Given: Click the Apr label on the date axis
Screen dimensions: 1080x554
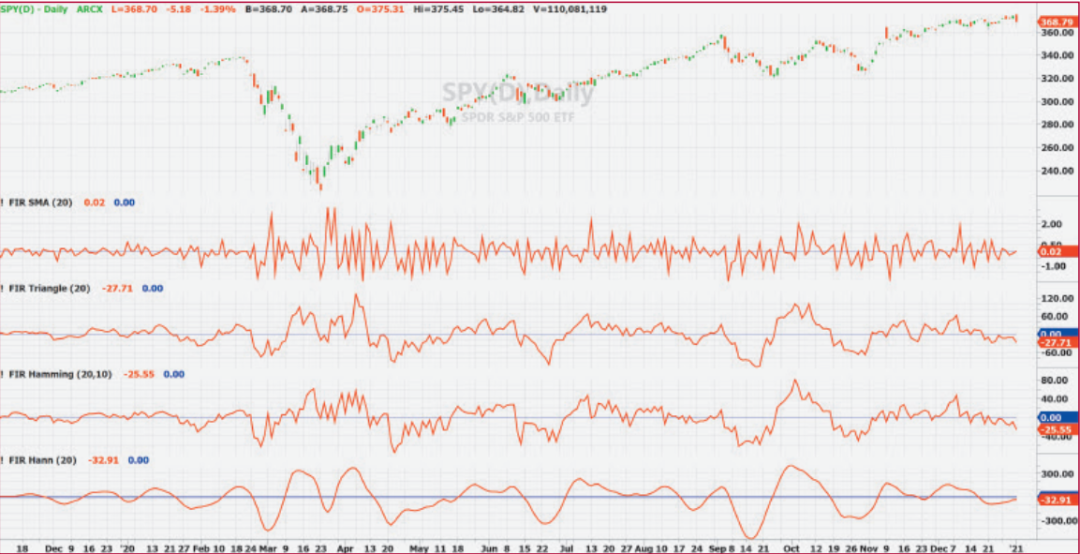Looking at the screenshot, I should pos(345,548).
